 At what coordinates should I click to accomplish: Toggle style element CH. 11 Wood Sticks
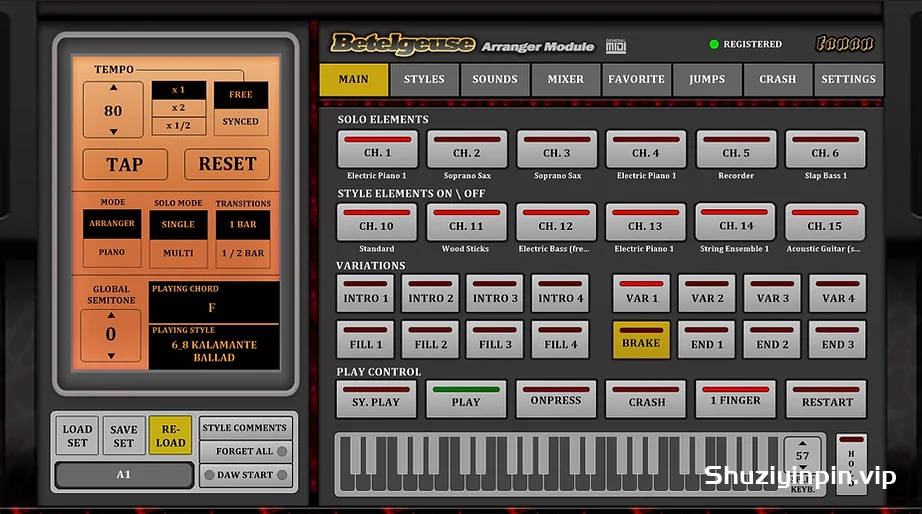(466, 222)
